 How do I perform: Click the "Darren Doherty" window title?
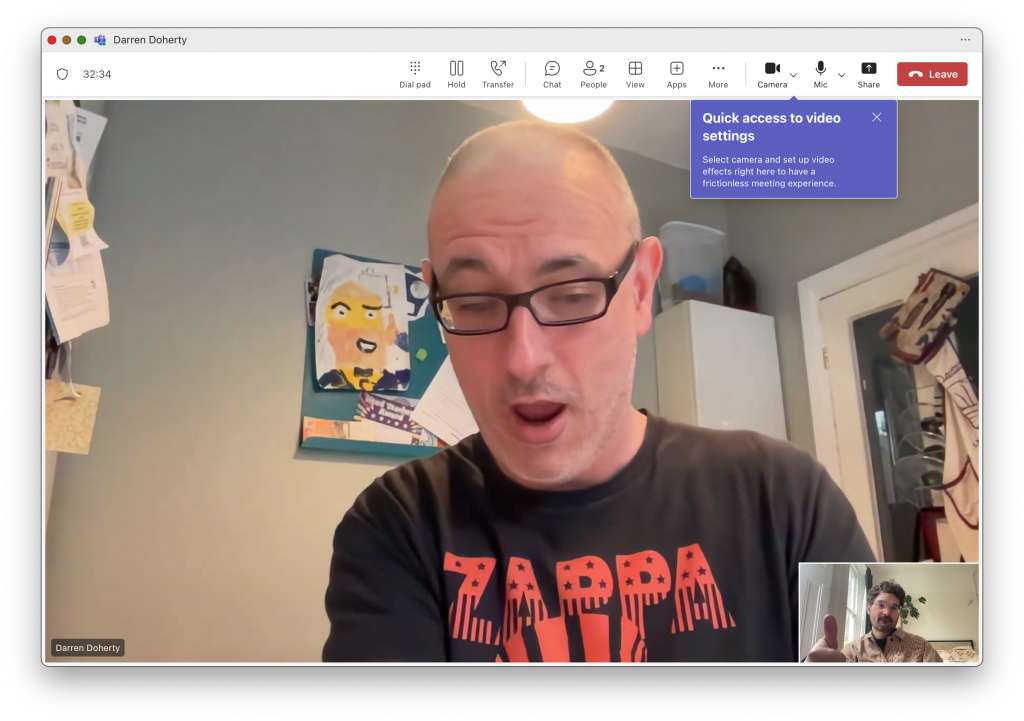point(150,40)
